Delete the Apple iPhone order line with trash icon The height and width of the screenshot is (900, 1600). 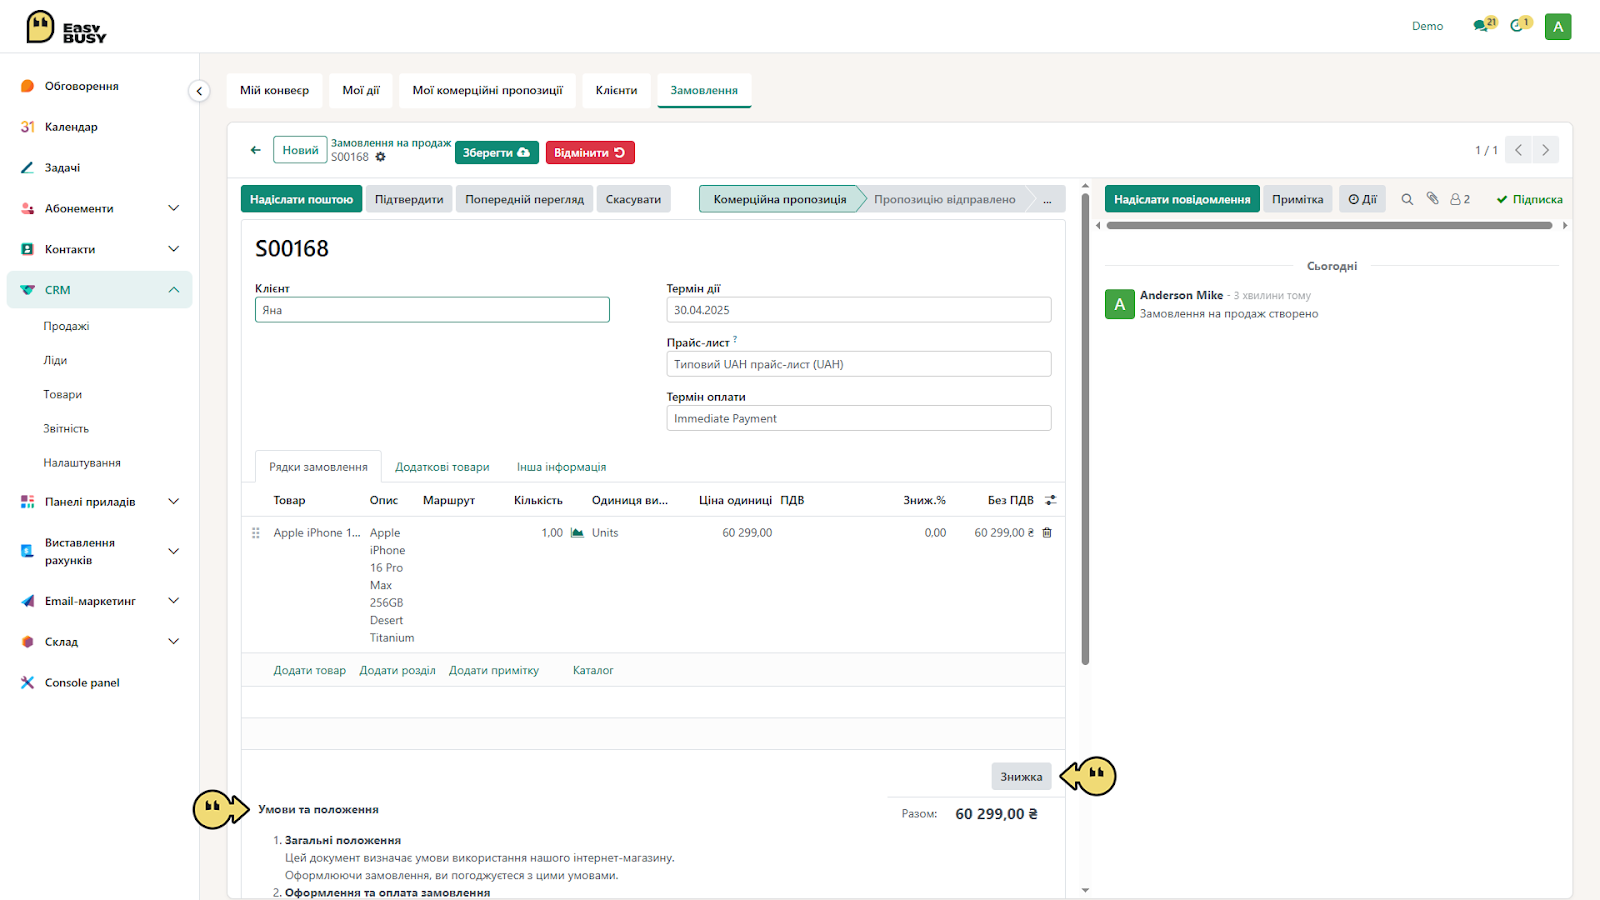(1047, 533)
